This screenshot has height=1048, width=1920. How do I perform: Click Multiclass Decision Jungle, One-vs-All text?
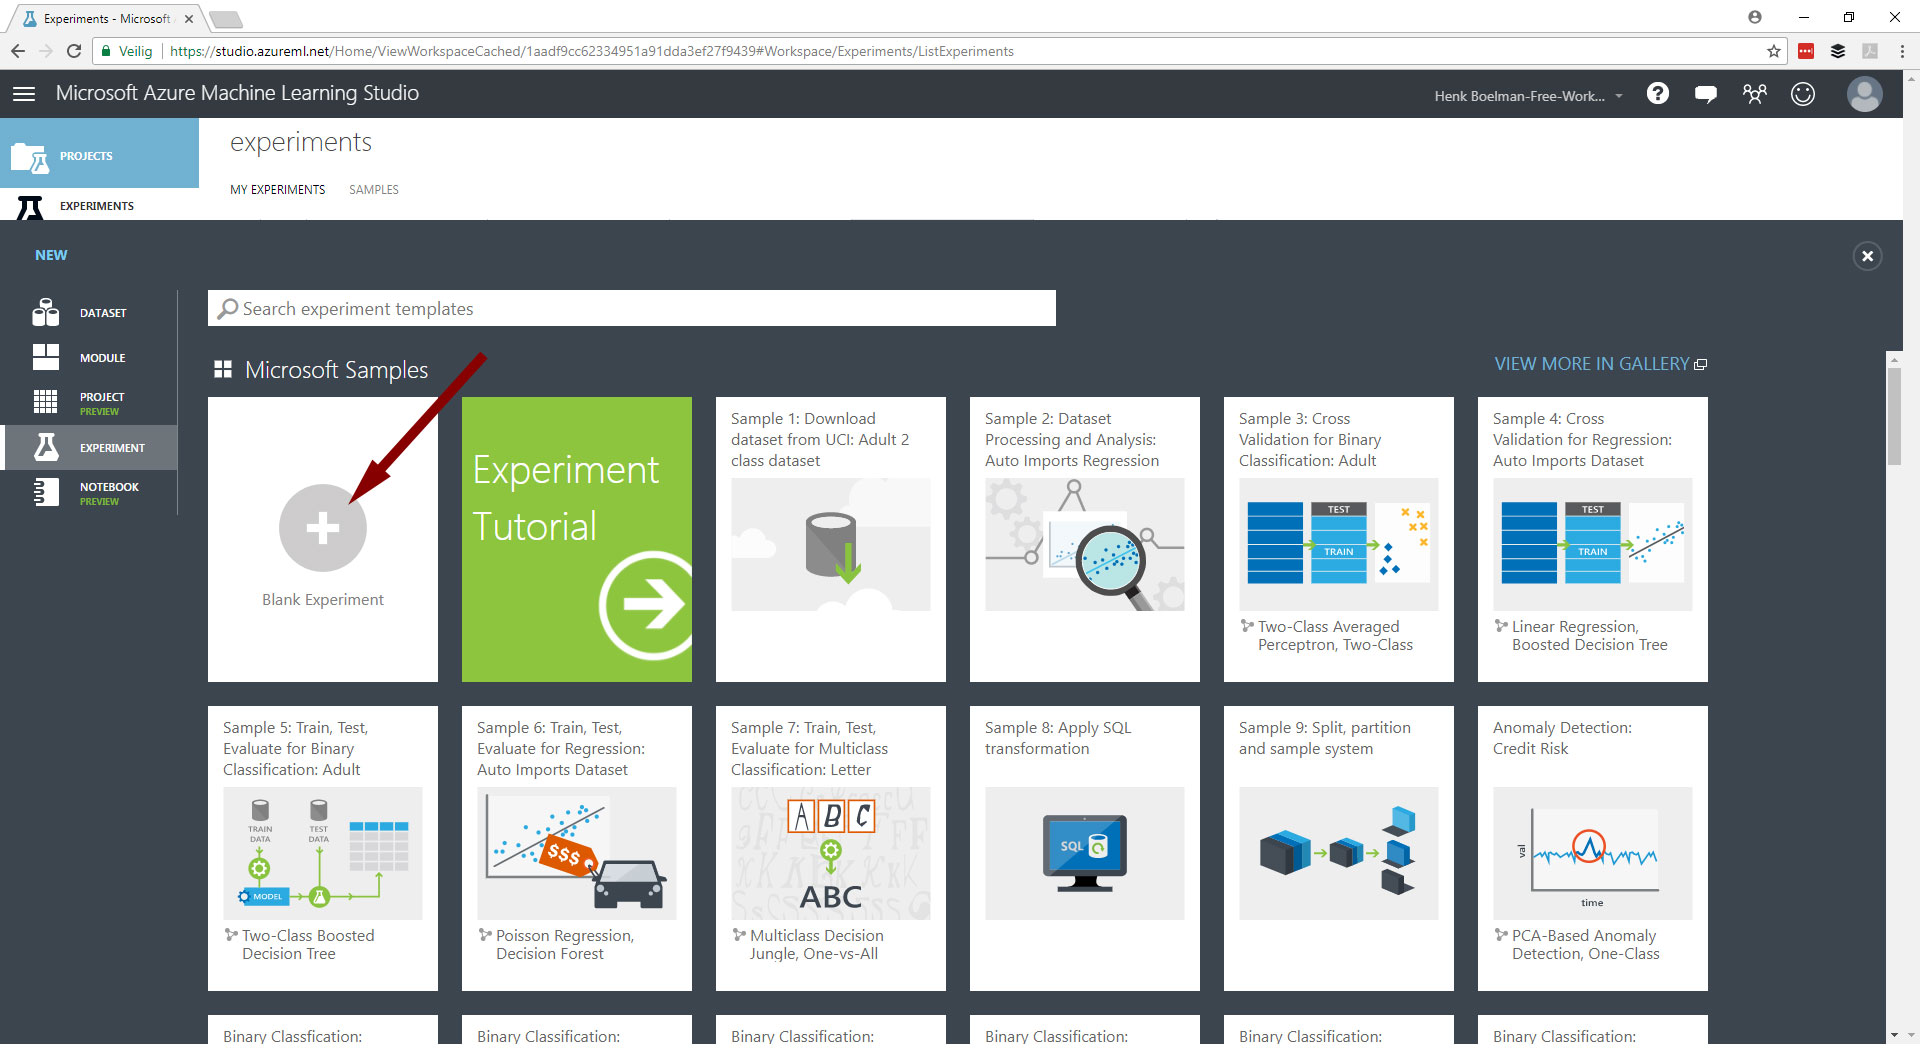click(816, 945)
